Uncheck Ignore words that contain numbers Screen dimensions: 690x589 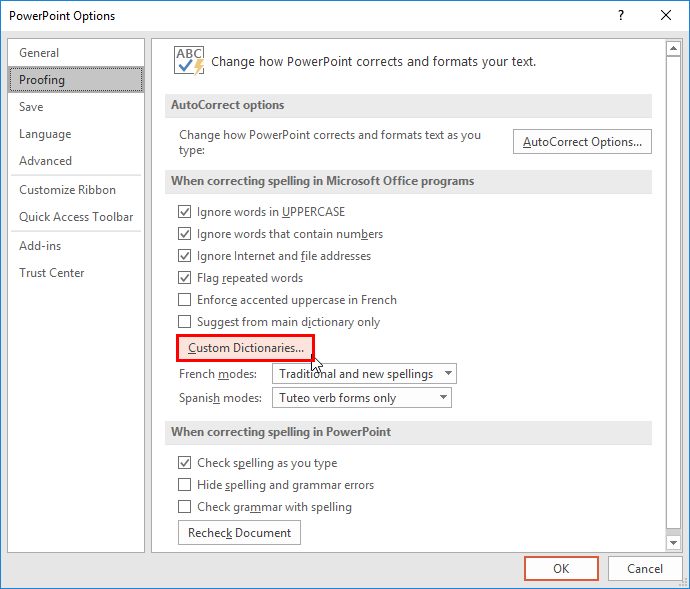[x=184, y=234]
